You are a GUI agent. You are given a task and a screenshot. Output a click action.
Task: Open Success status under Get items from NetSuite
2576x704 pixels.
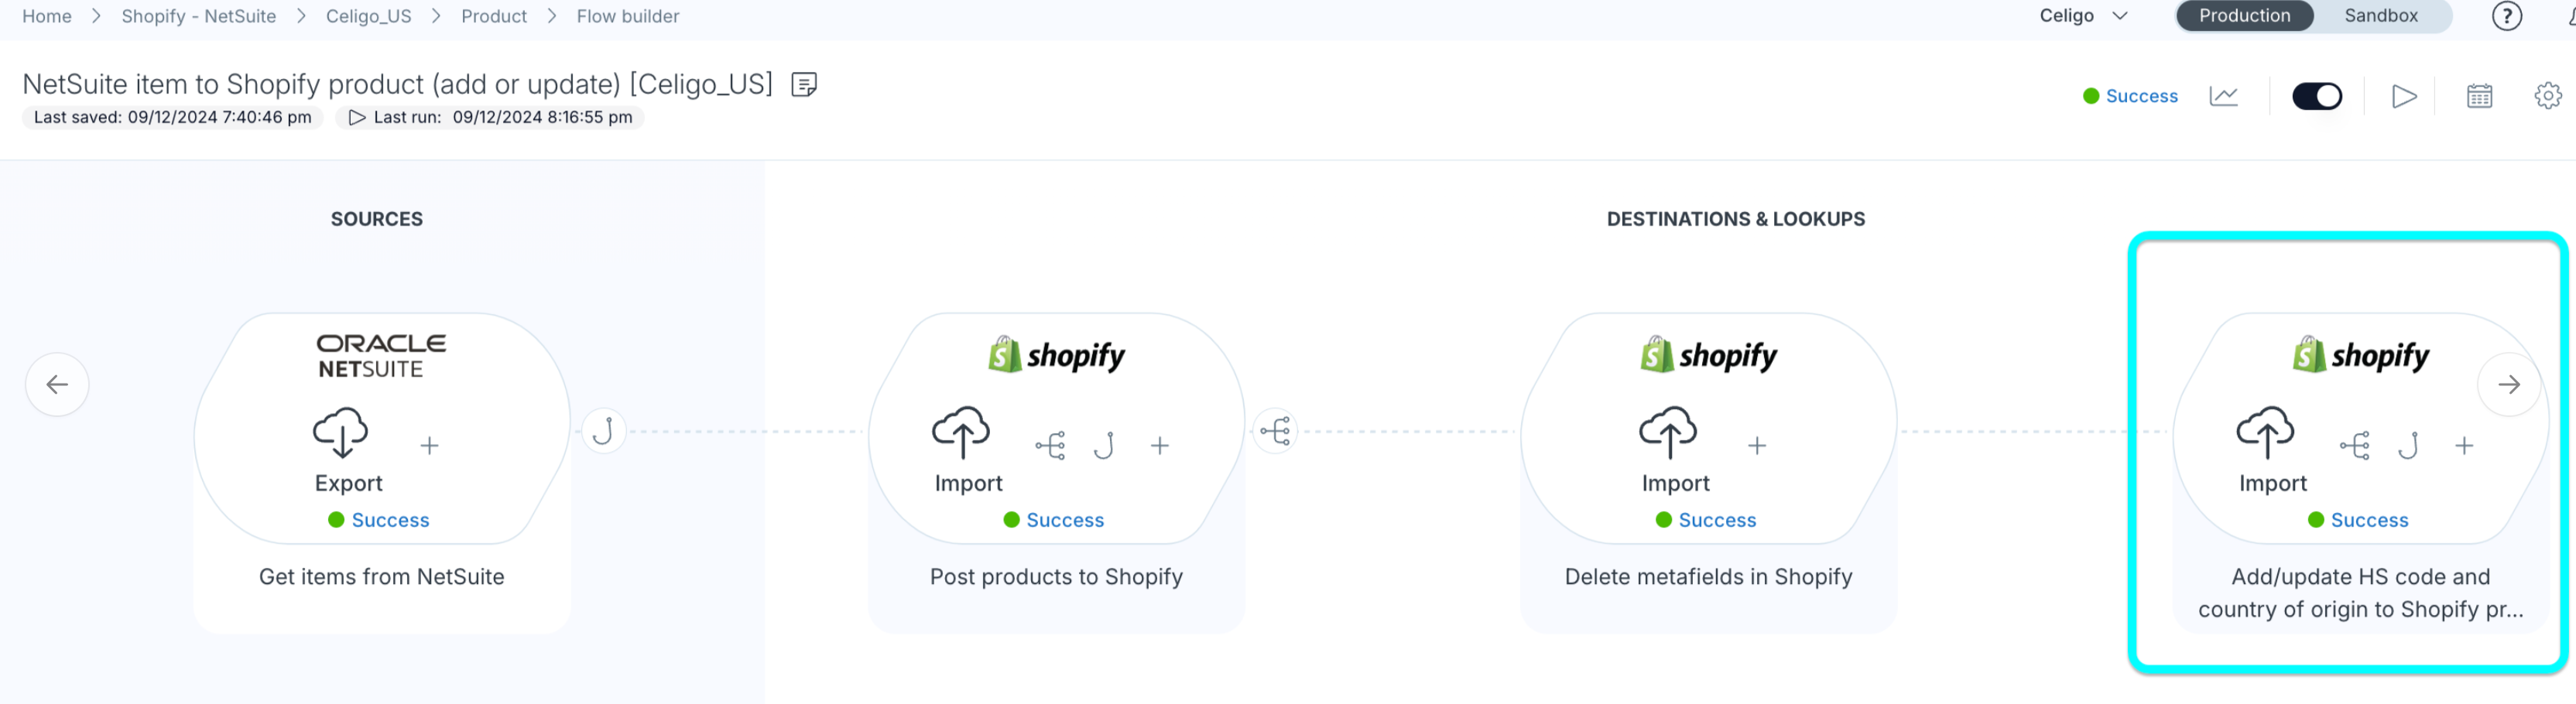click(390, 520)
